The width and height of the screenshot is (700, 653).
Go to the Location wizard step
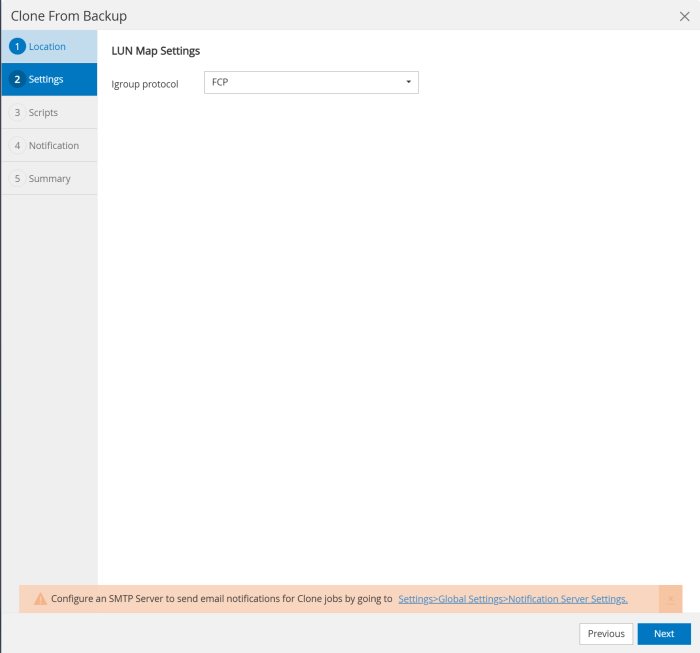tap(49, 46)
